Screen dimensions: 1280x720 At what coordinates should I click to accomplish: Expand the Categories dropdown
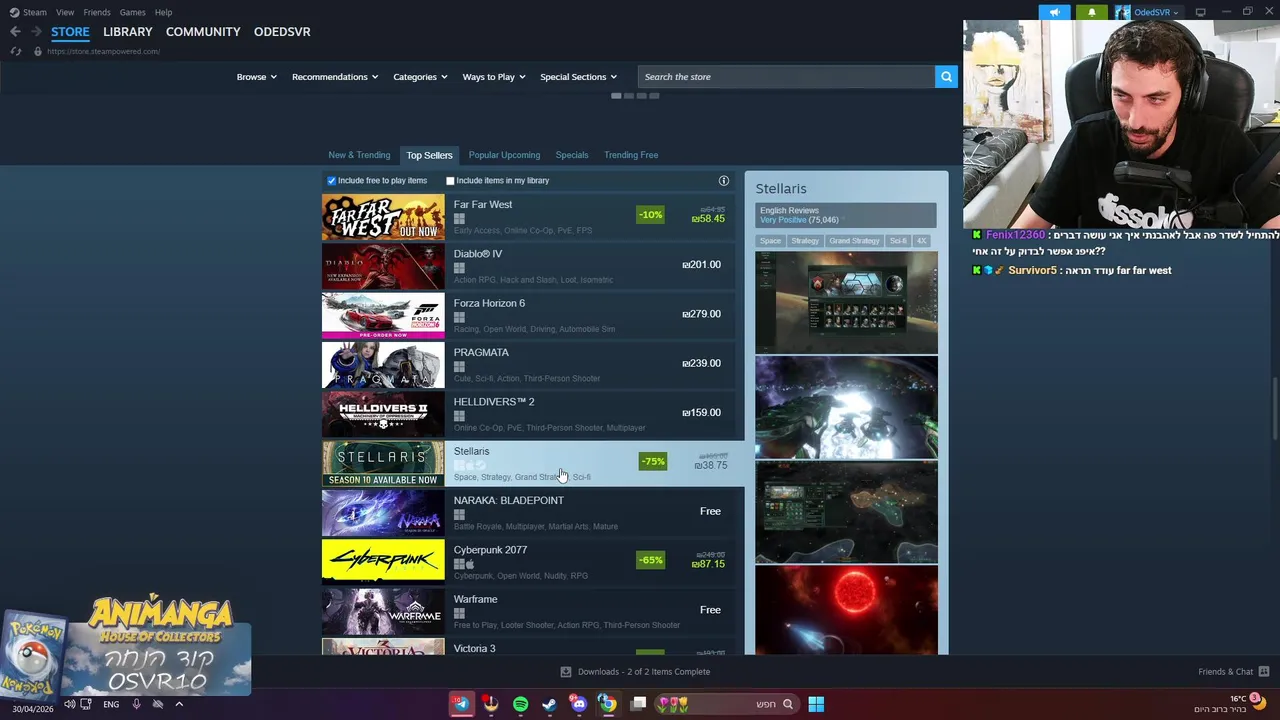(x=420, y=77)
